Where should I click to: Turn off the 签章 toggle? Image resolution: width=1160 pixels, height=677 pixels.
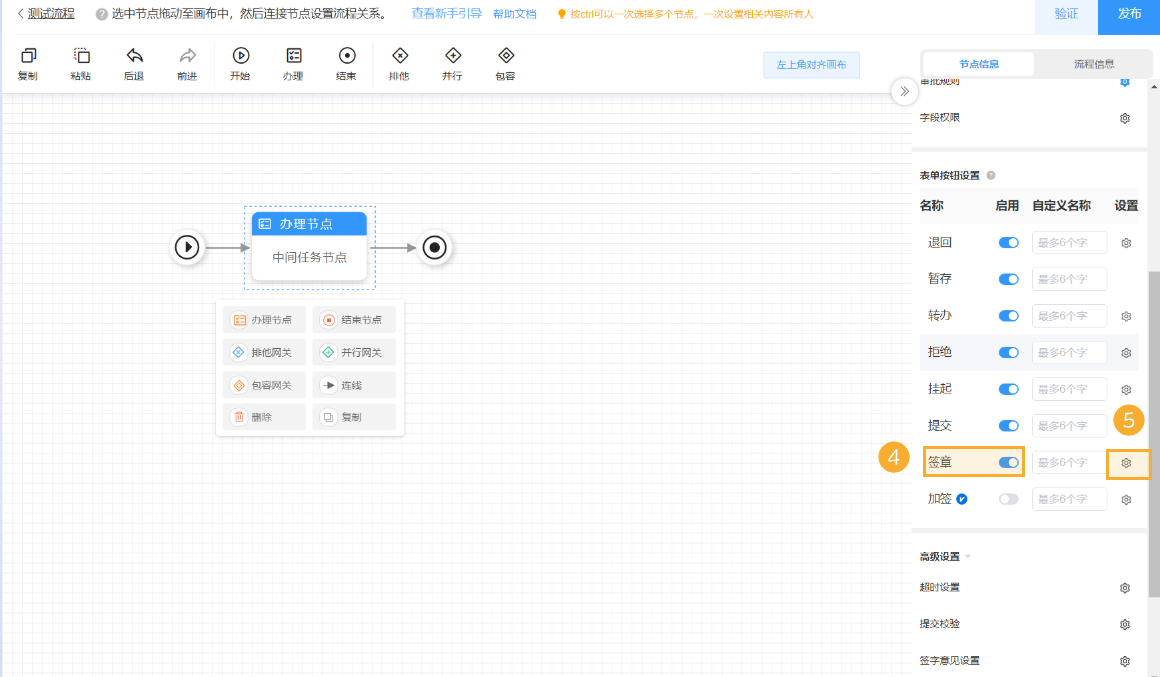(1008, 462)
